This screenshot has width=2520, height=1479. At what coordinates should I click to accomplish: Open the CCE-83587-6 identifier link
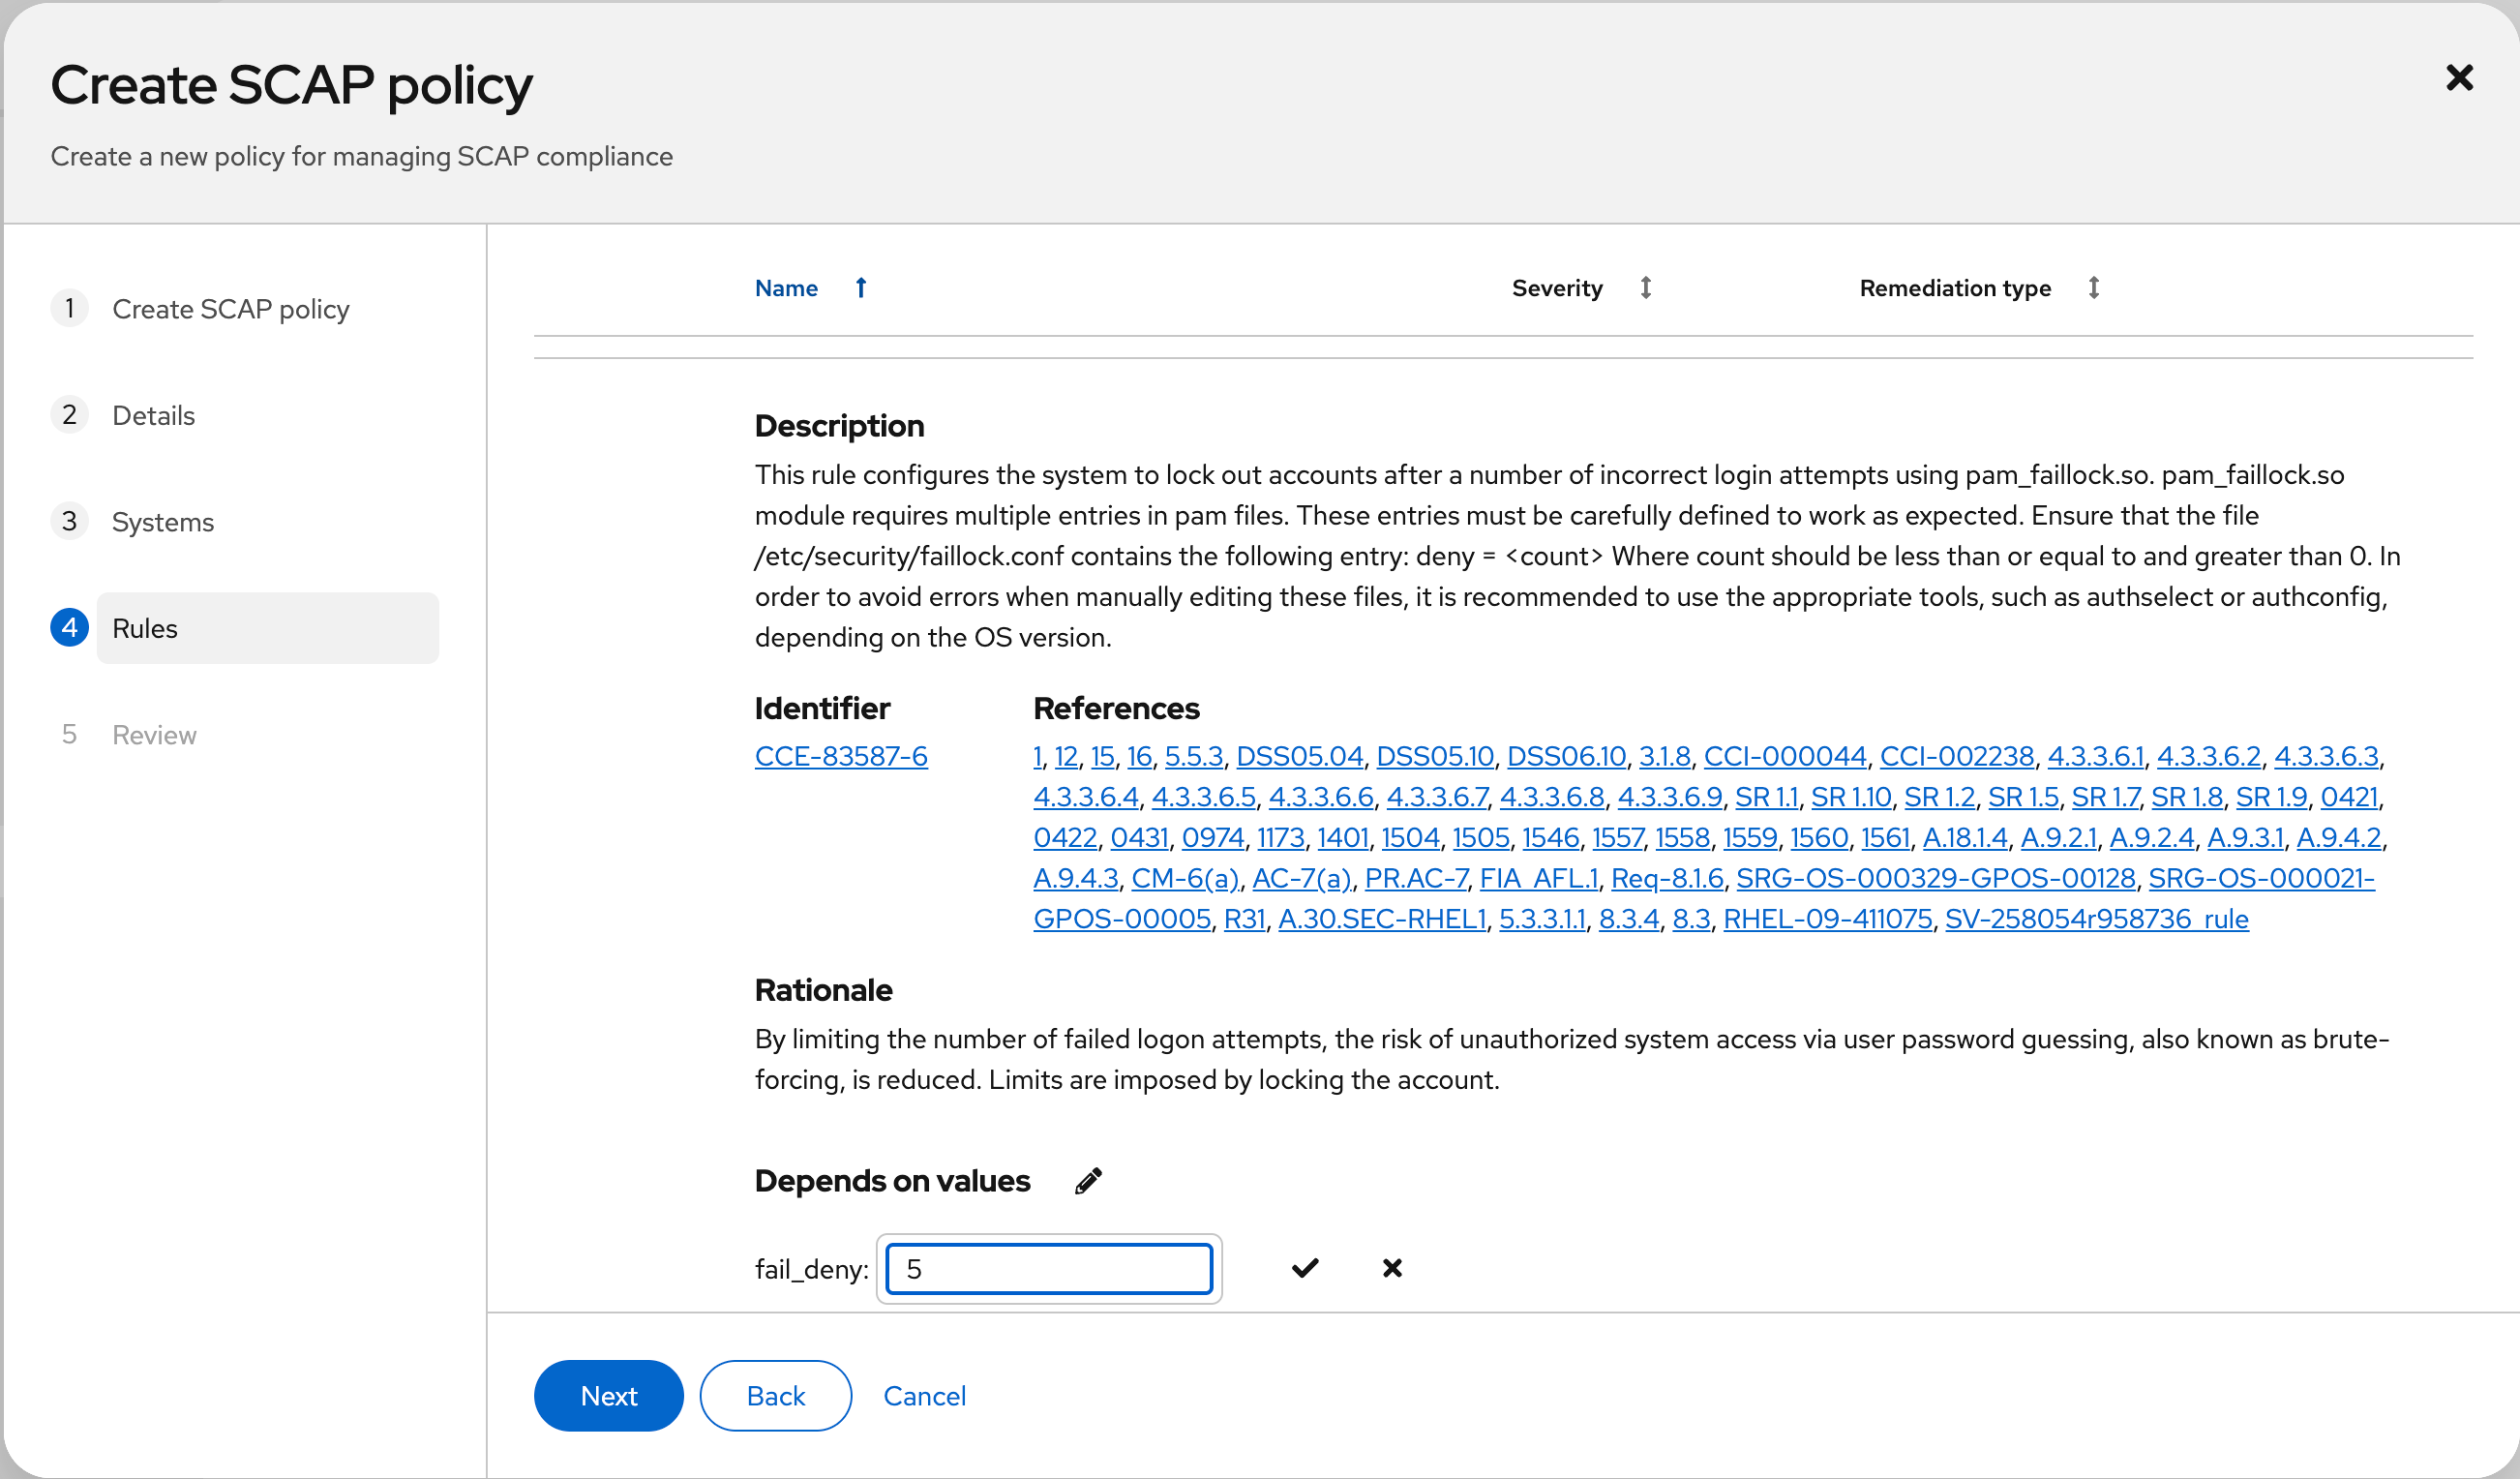pos(841,757)
